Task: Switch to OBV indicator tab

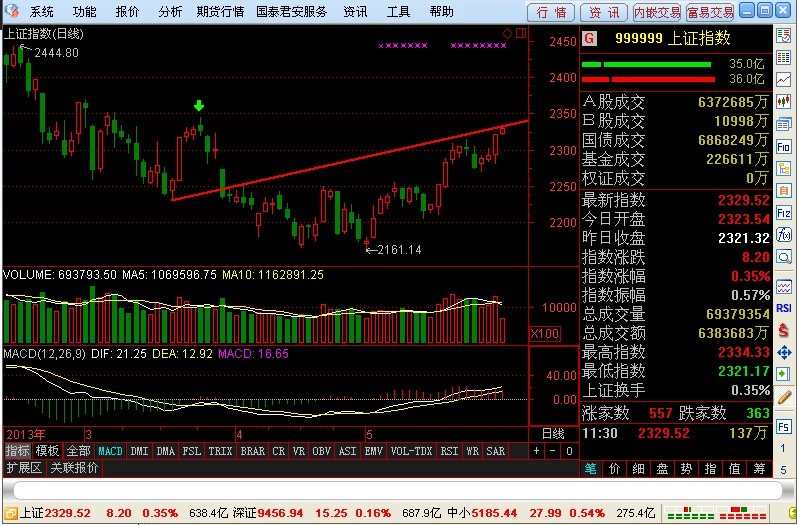Action: pos(322,451)
